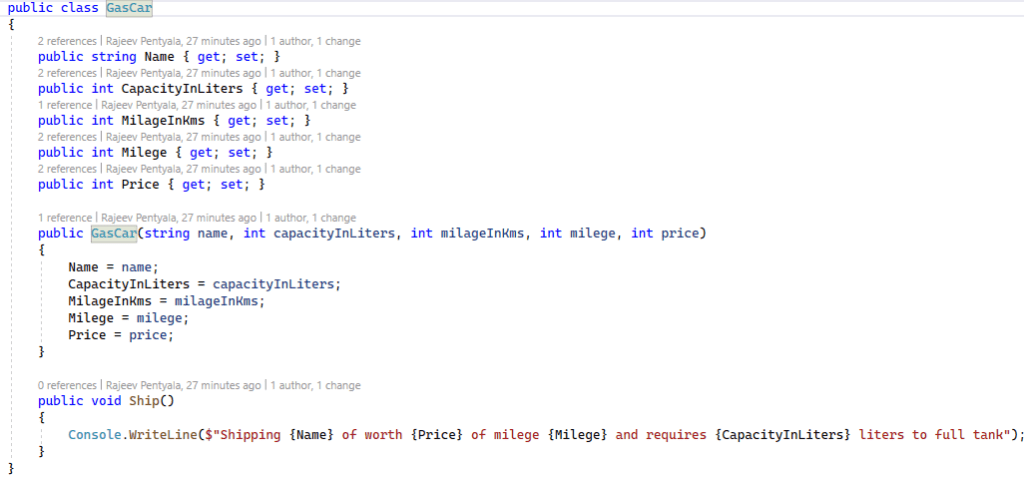This screenshot has width=1024, height=477.
Task: Click '1 reference' link above MilageInKms property
Action: 64,105
